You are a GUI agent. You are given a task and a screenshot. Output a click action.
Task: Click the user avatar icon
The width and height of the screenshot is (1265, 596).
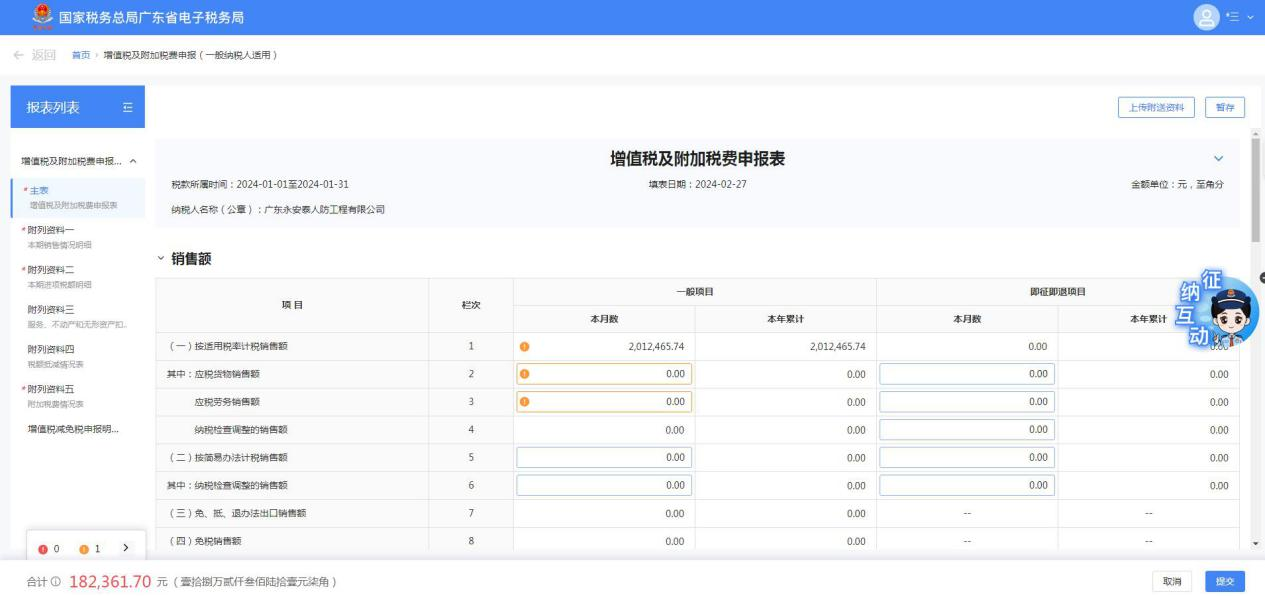click(x=1209, y=17)
